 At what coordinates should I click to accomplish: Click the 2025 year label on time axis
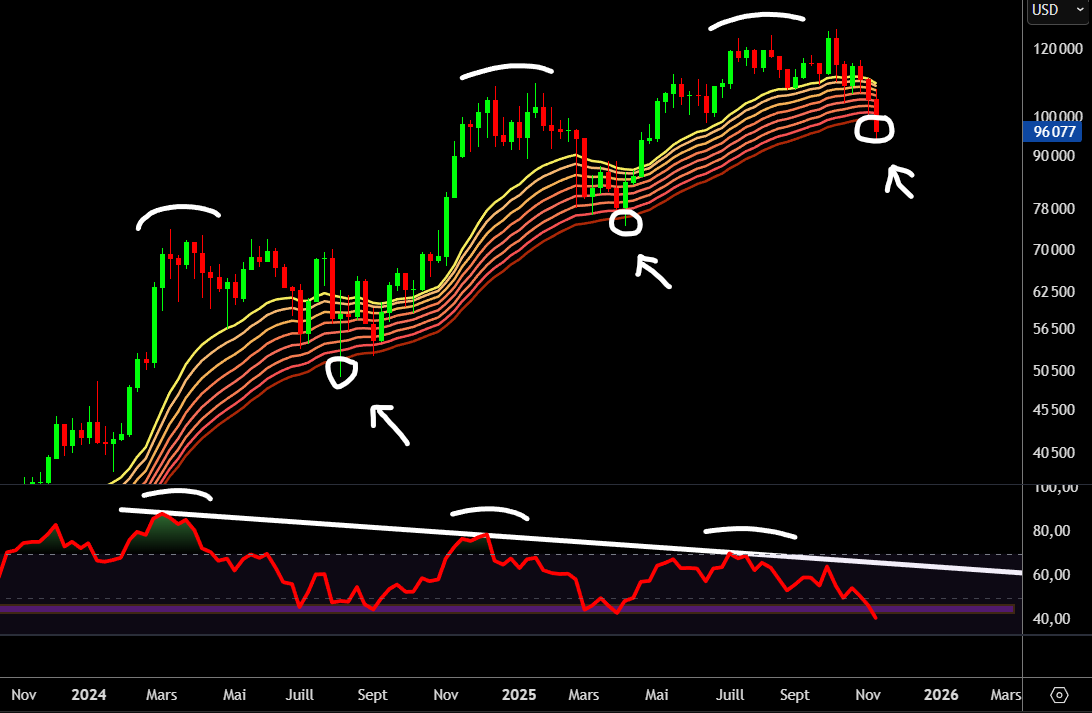coord(519,695)
